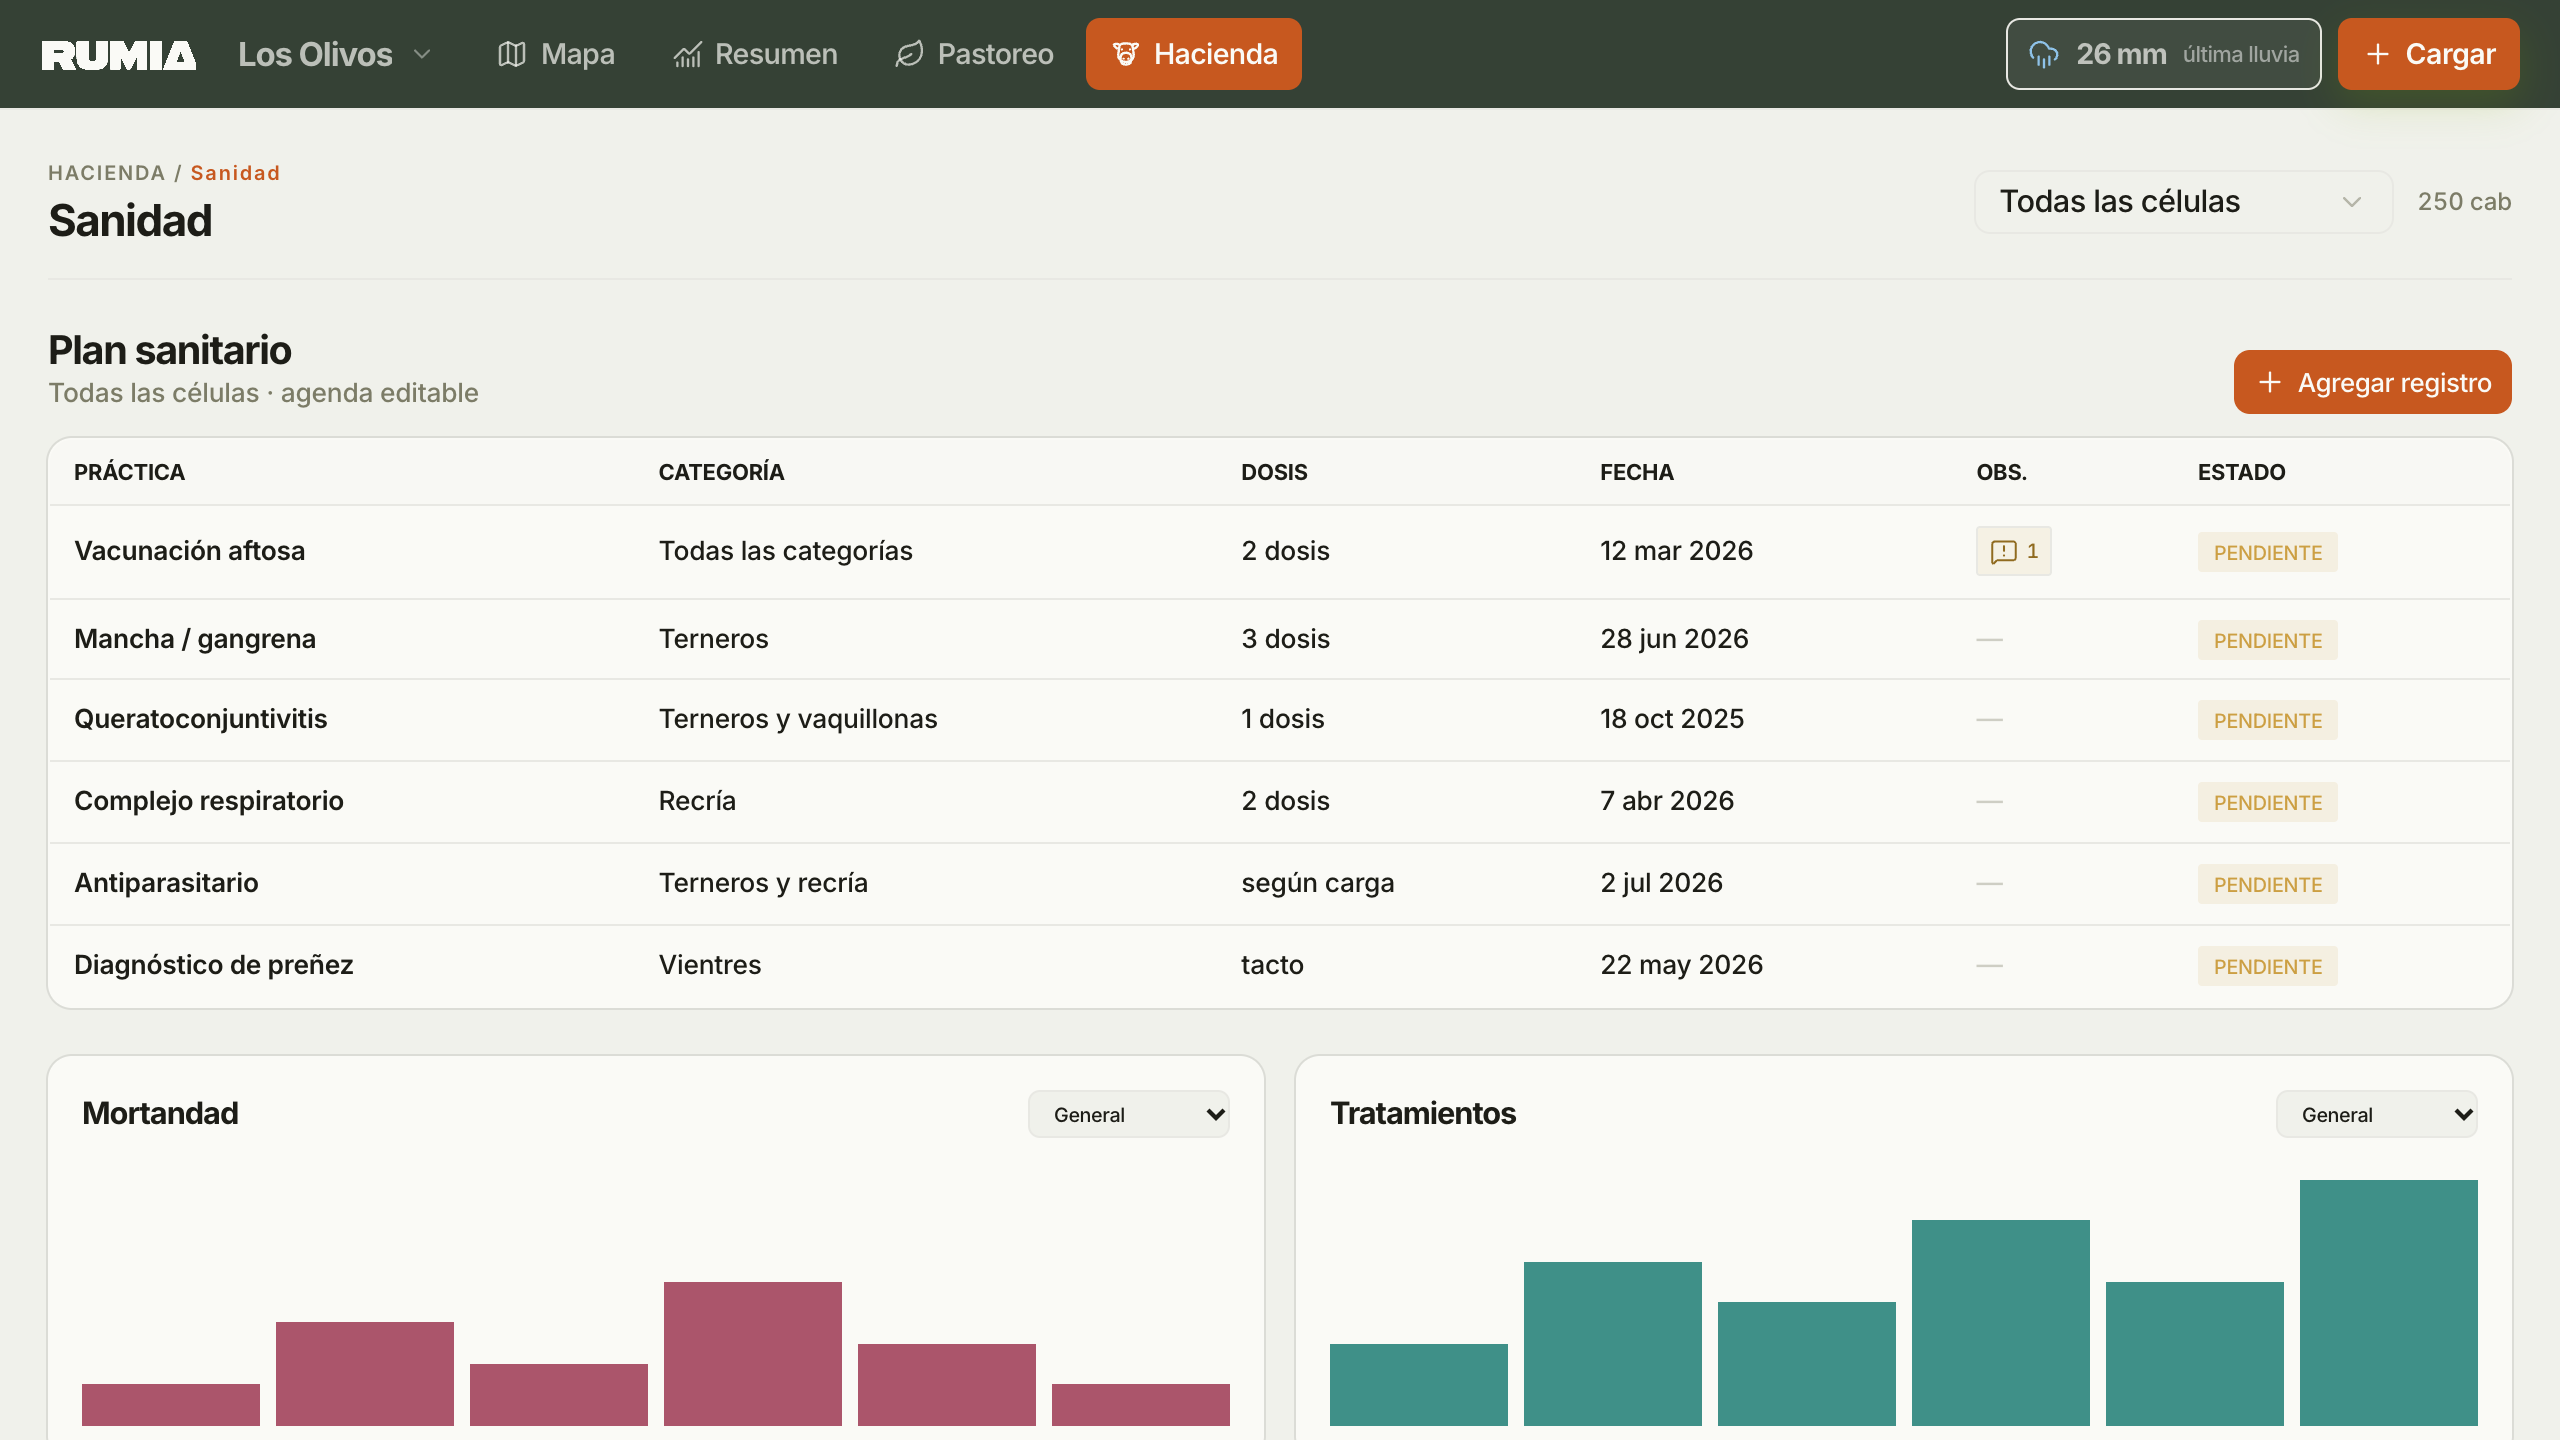
Task: Open the Todas las células dropdown
Action: click(x=2183, y=202)
